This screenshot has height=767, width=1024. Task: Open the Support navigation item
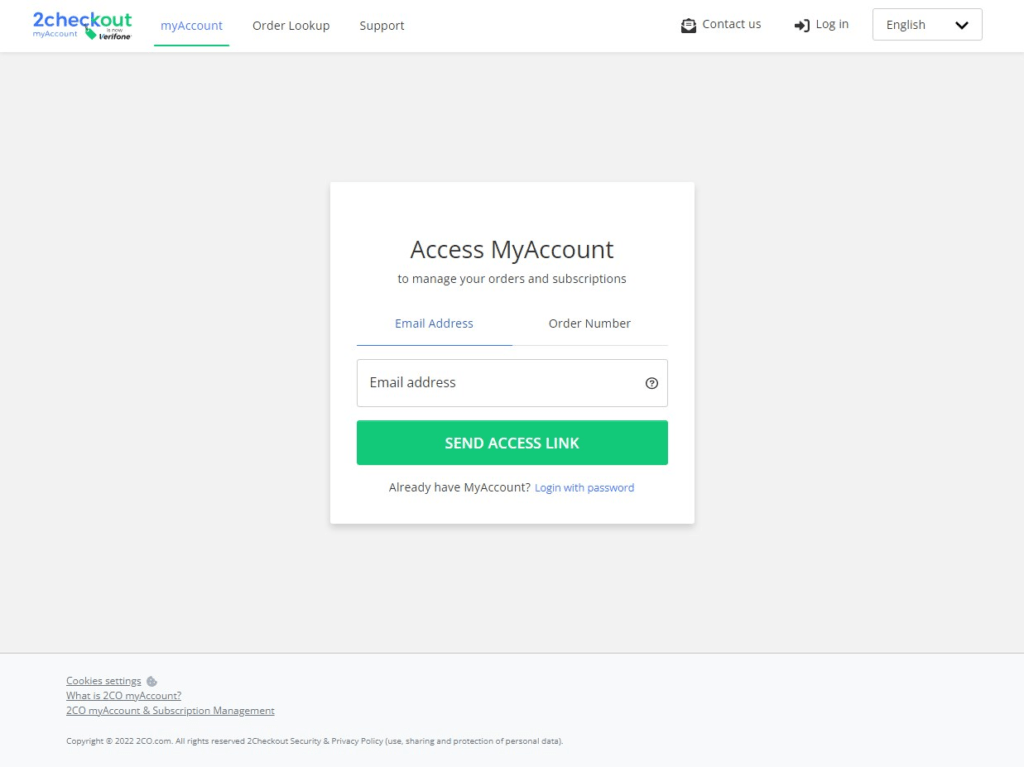(x=381, y=25)
